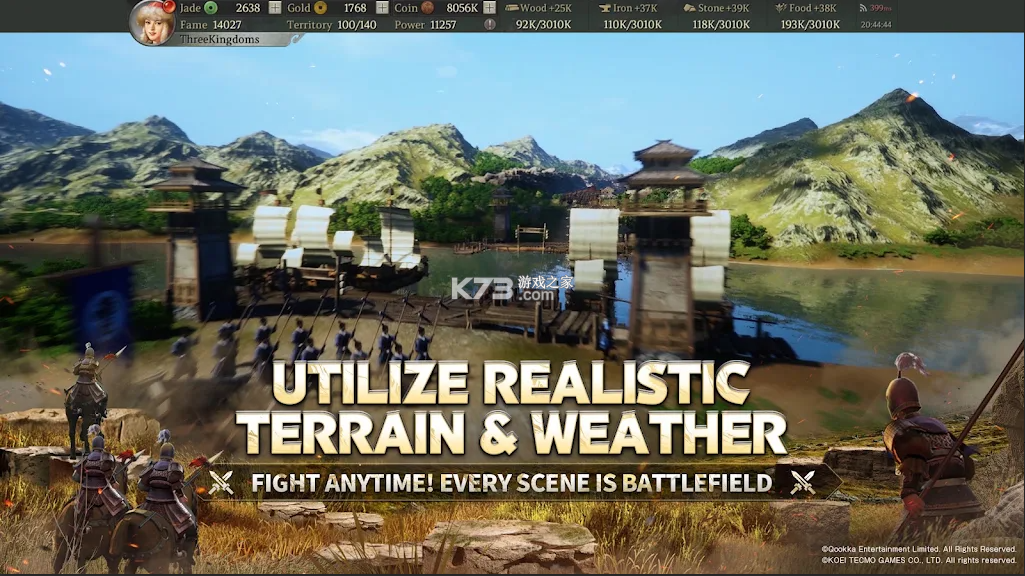Click the Fight Anytime battlefield banner
Image resolution: width=1025 pixels, height=576 pixels.
point(512,483)
